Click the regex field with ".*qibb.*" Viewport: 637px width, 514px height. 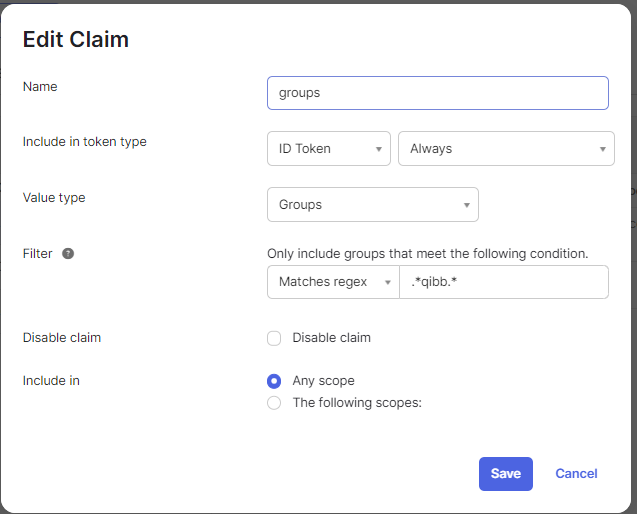point(503,282)
